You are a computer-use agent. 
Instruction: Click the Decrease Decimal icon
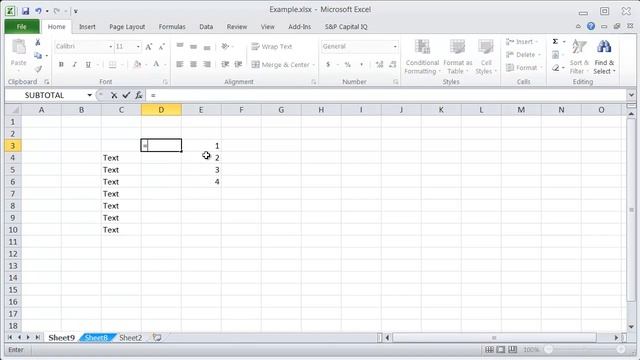[x=393, y=64]
